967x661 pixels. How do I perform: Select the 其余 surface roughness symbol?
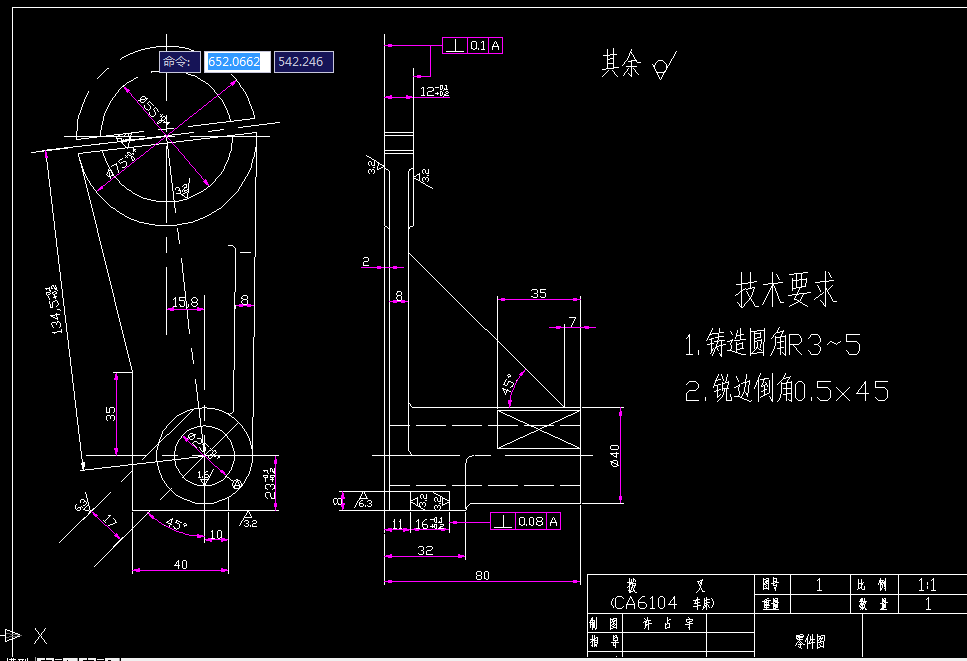[x=661, y=65]
